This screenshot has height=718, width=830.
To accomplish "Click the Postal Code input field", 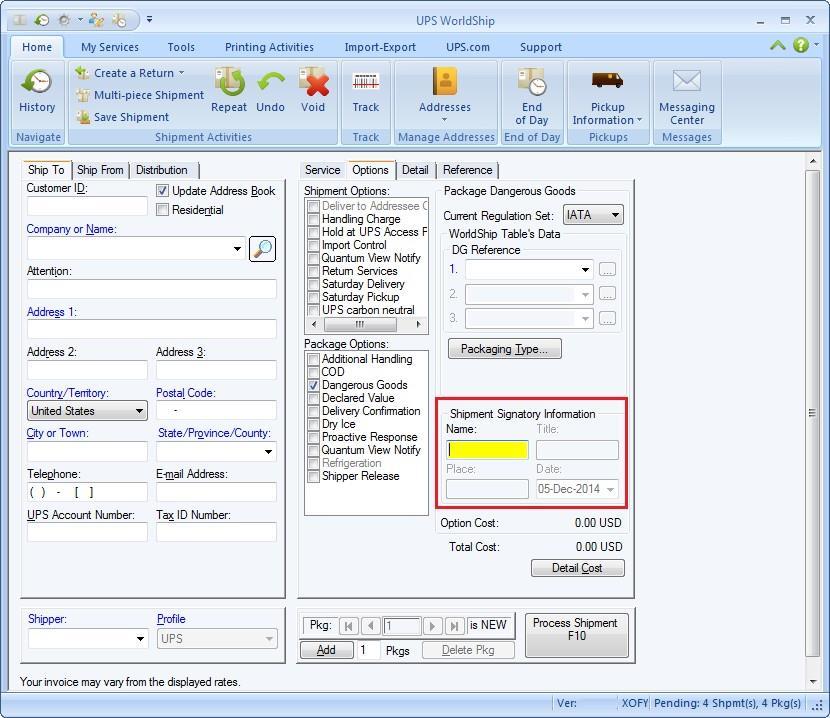I will pos(216,410).
